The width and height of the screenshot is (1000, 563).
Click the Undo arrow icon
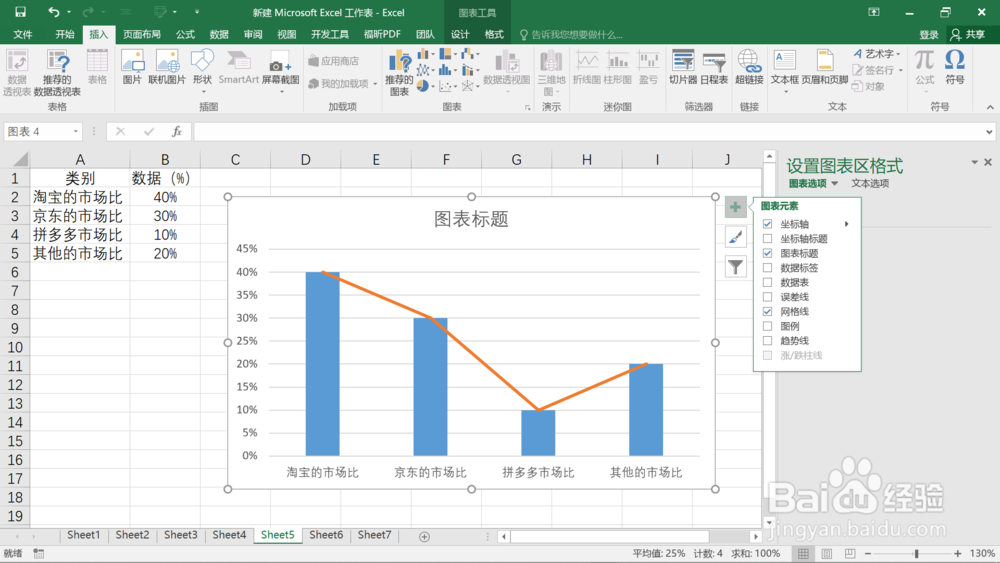[54, 12]
